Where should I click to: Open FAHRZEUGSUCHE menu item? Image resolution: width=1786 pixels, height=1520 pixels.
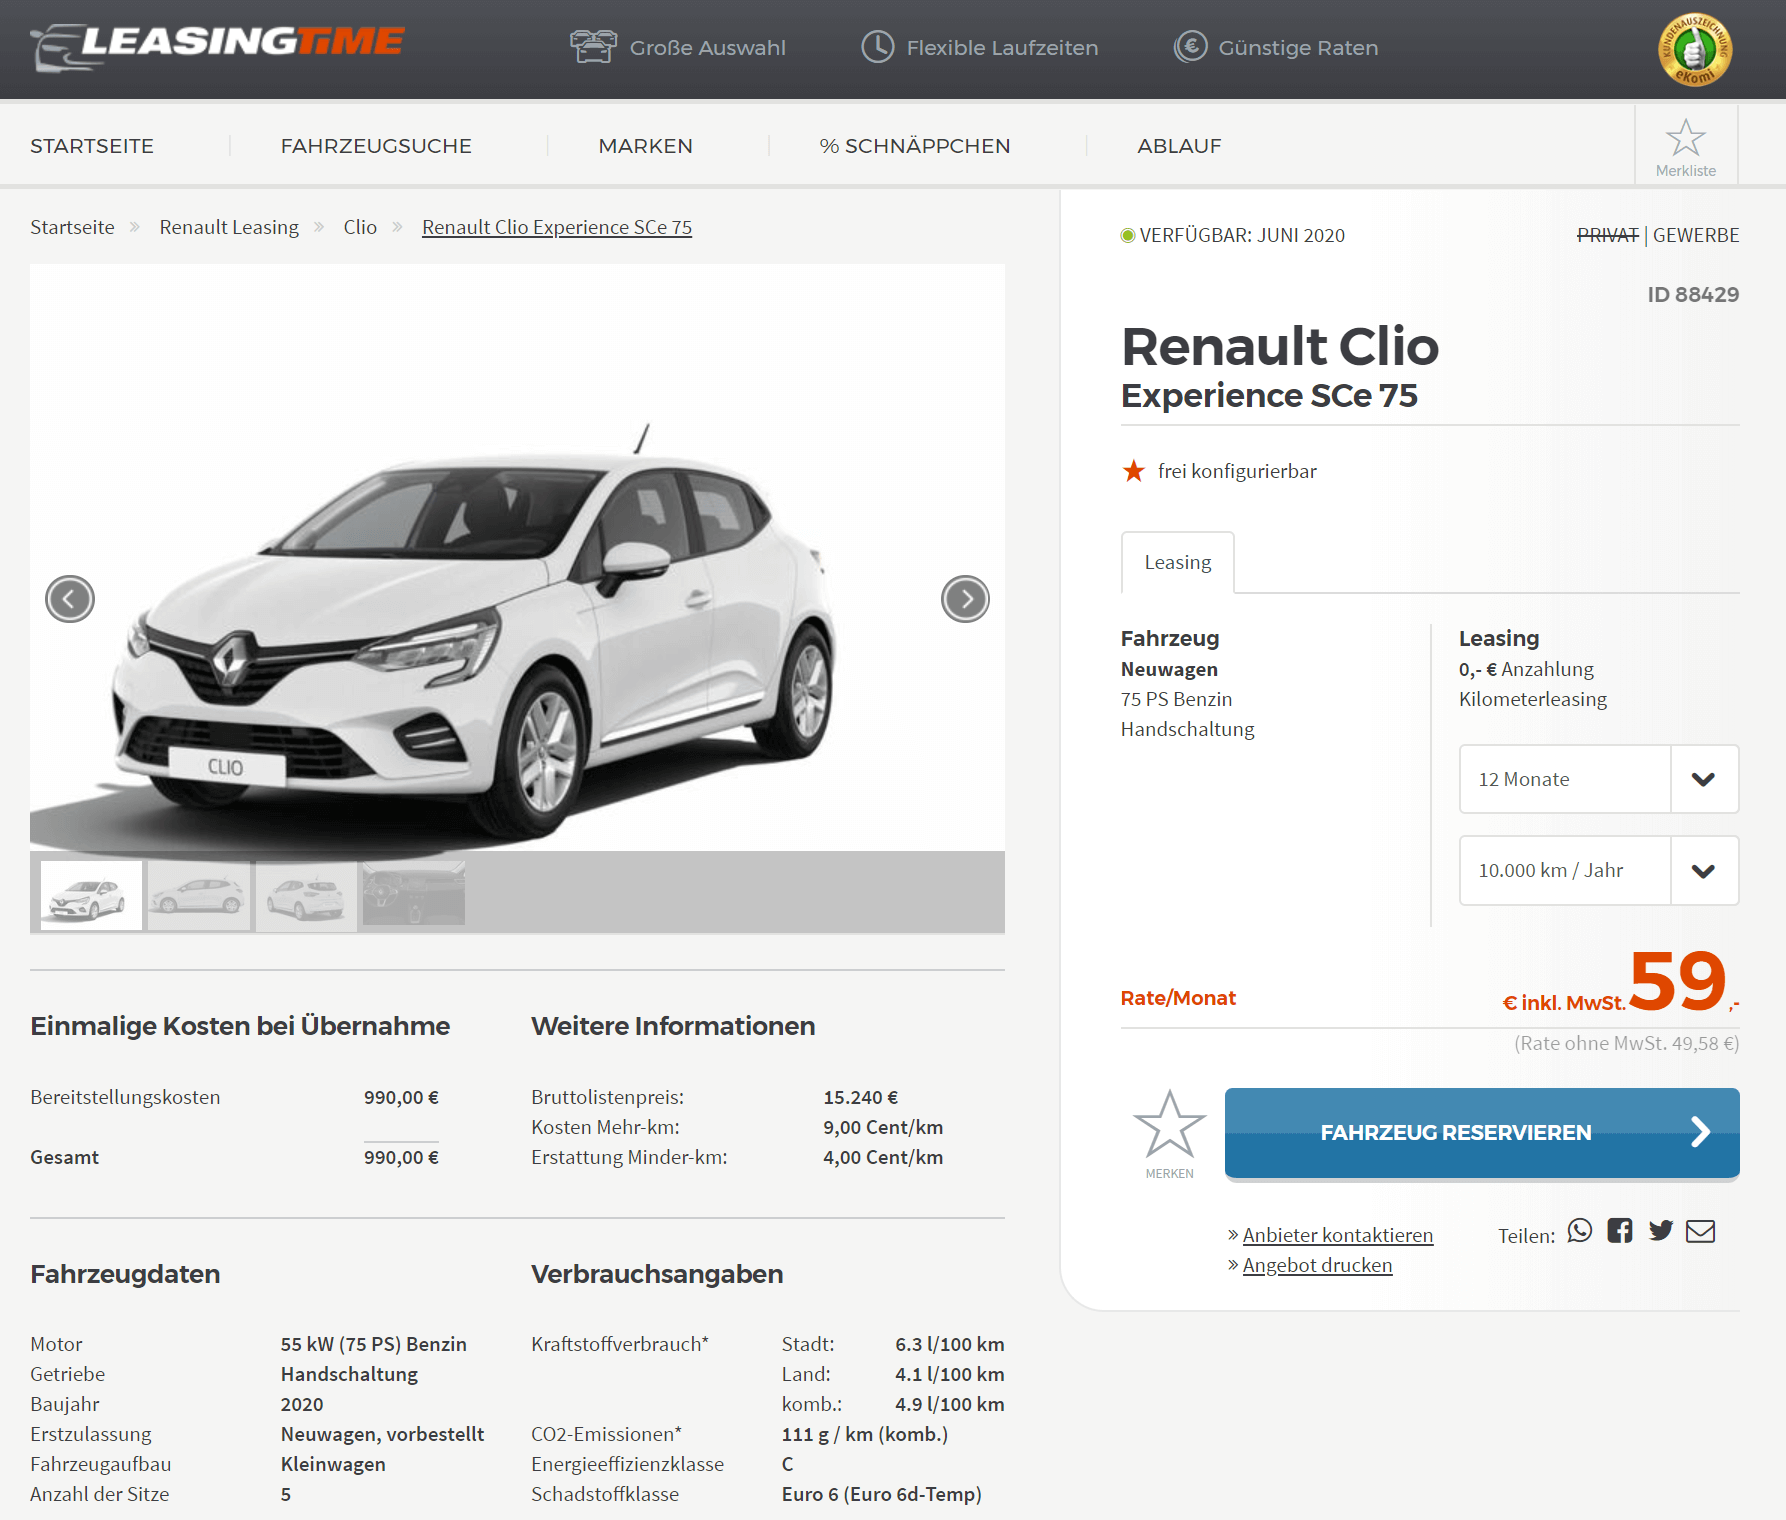point(376,146)
